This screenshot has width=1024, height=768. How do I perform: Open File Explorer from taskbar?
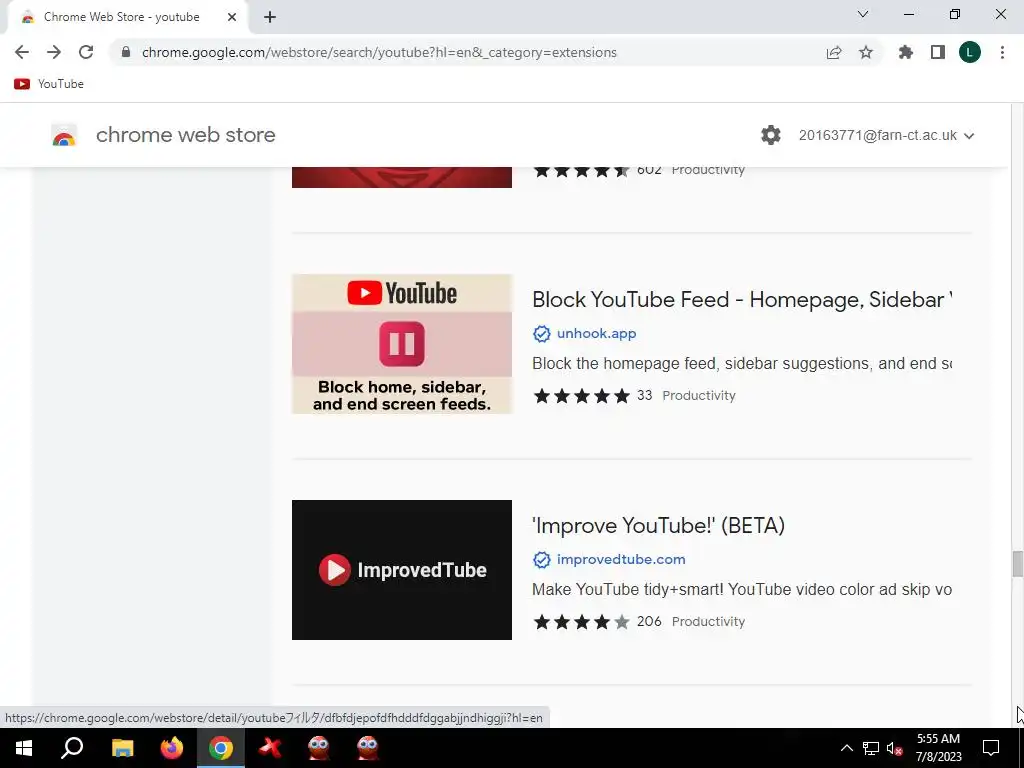[122, 748]
